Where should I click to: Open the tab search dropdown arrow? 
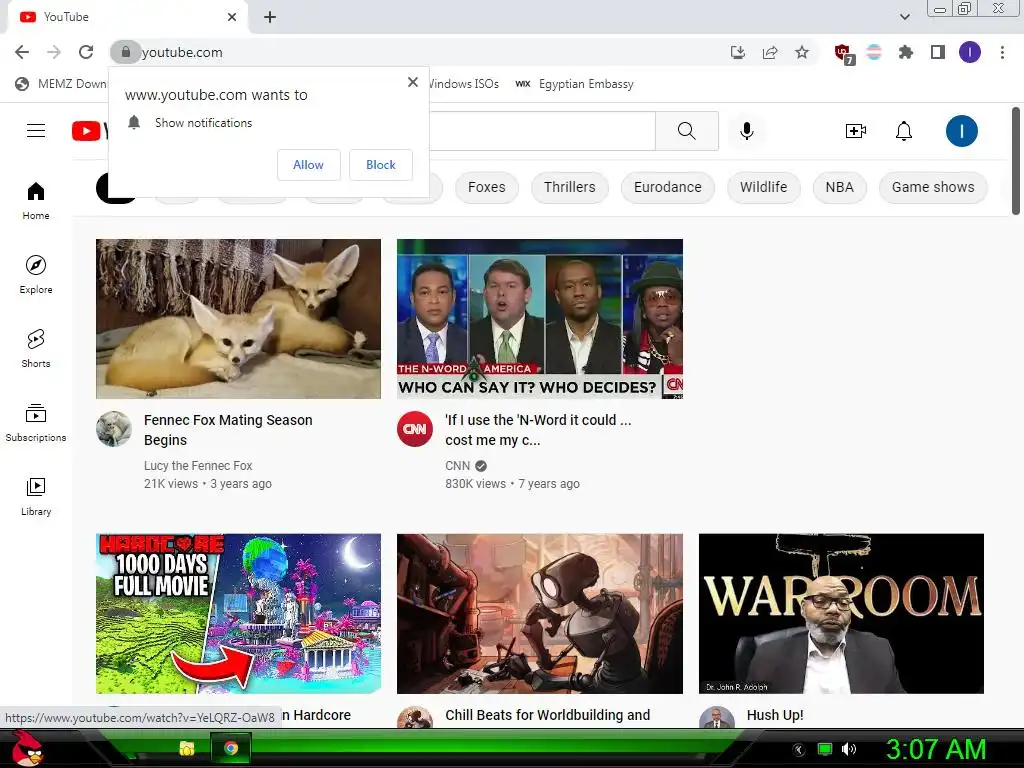pyautogui.click(x=904, y=17)
